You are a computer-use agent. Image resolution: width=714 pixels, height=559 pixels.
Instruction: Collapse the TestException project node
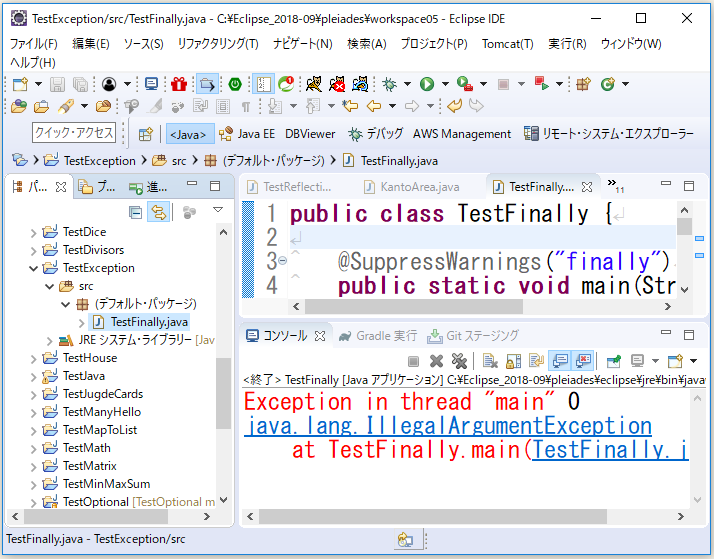[x=33, y=268]
